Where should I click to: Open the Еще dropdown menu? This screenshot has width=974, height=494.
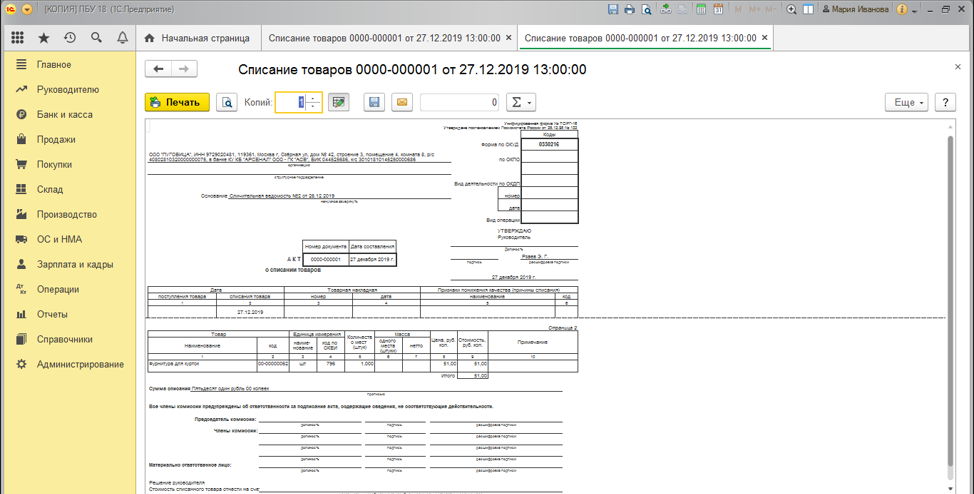coord(906,102)
